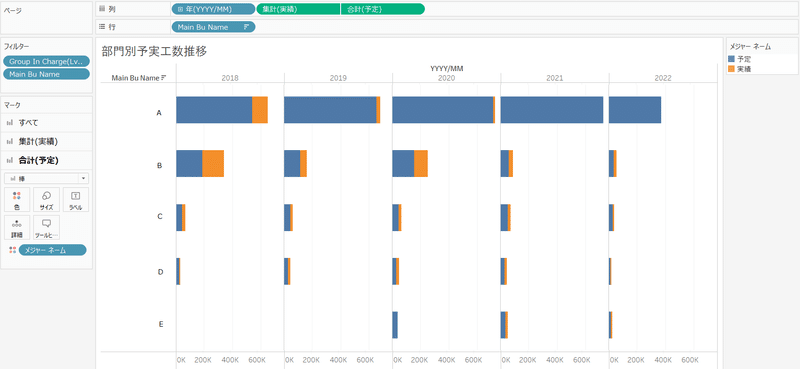Open the Detail (詳細) mark card
The width and height of the screenshot is (800, 369).
click(17, 228)
